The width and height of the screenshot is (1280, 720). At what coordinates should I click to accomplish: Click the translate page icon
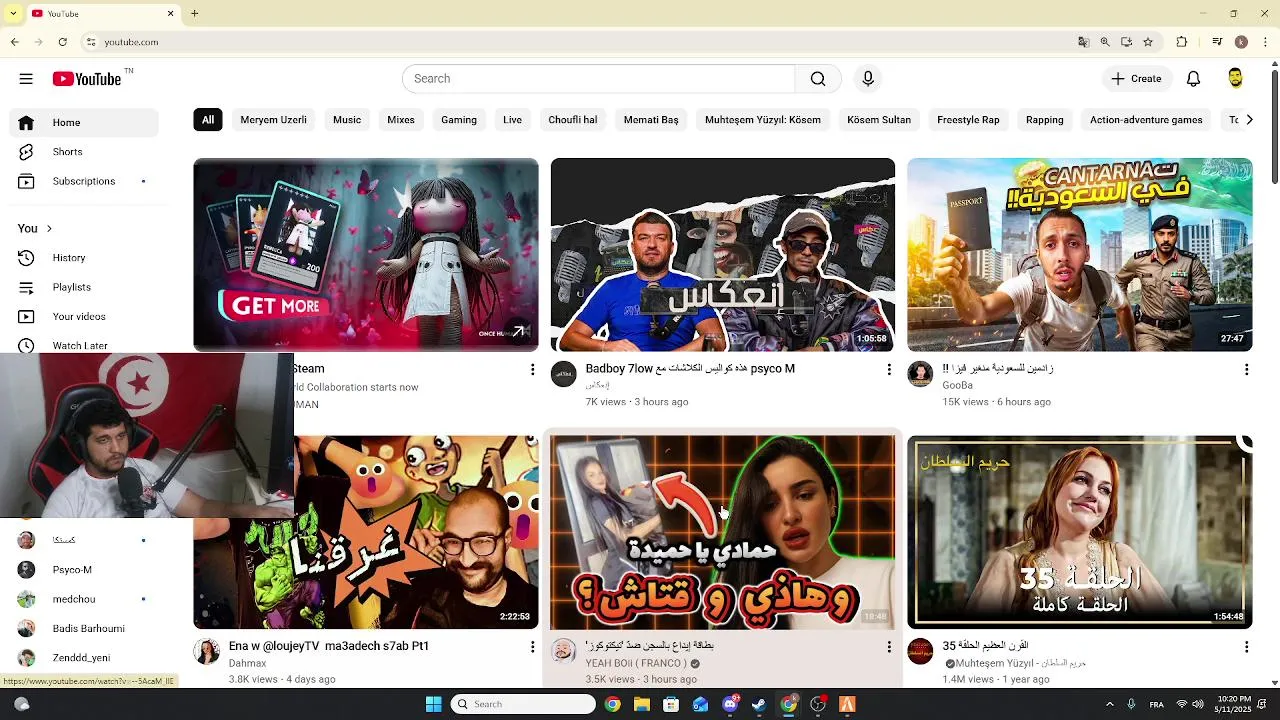[1083, 42]
